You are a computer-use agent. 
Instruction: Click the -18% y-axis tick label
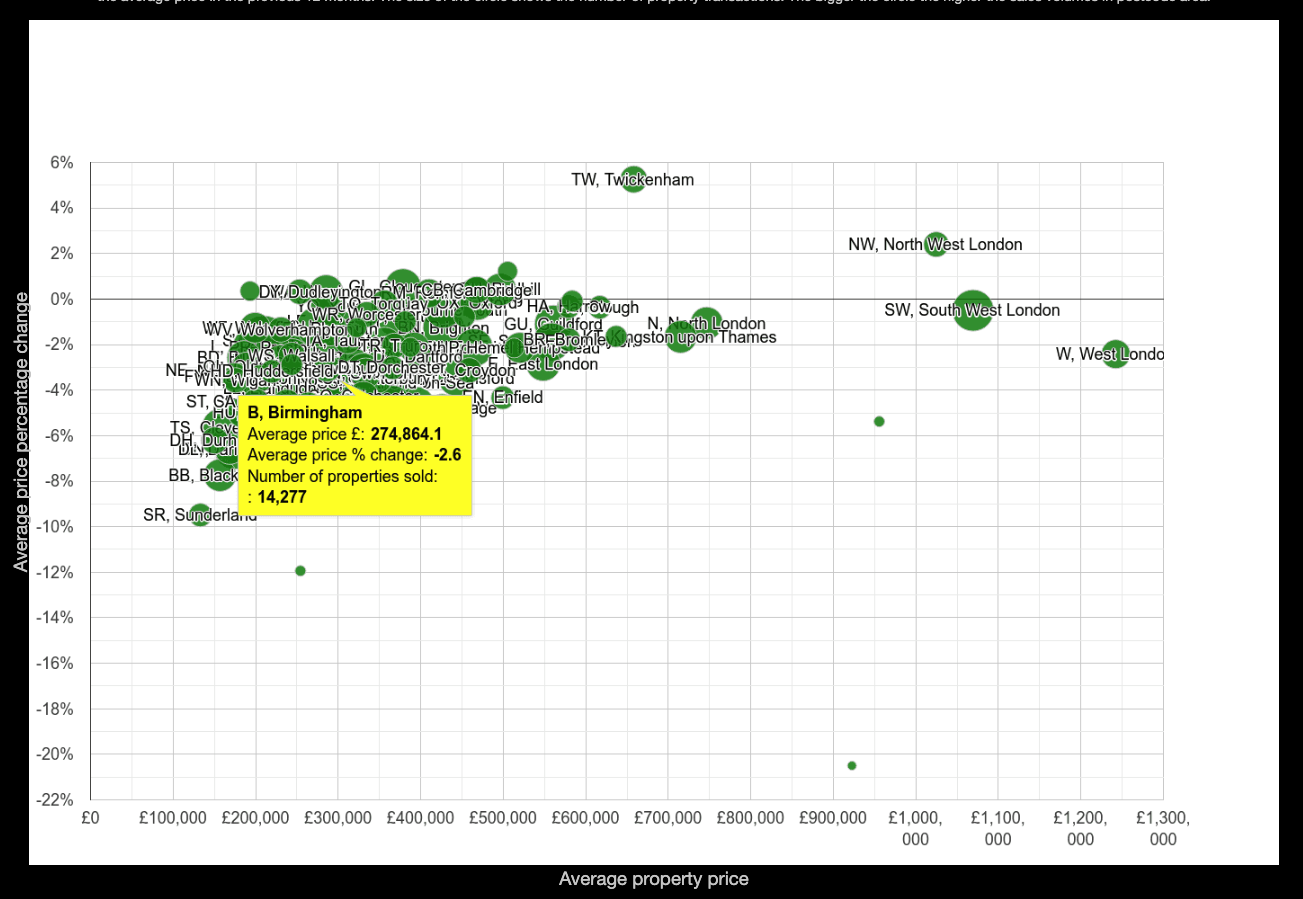click(55, 709)
